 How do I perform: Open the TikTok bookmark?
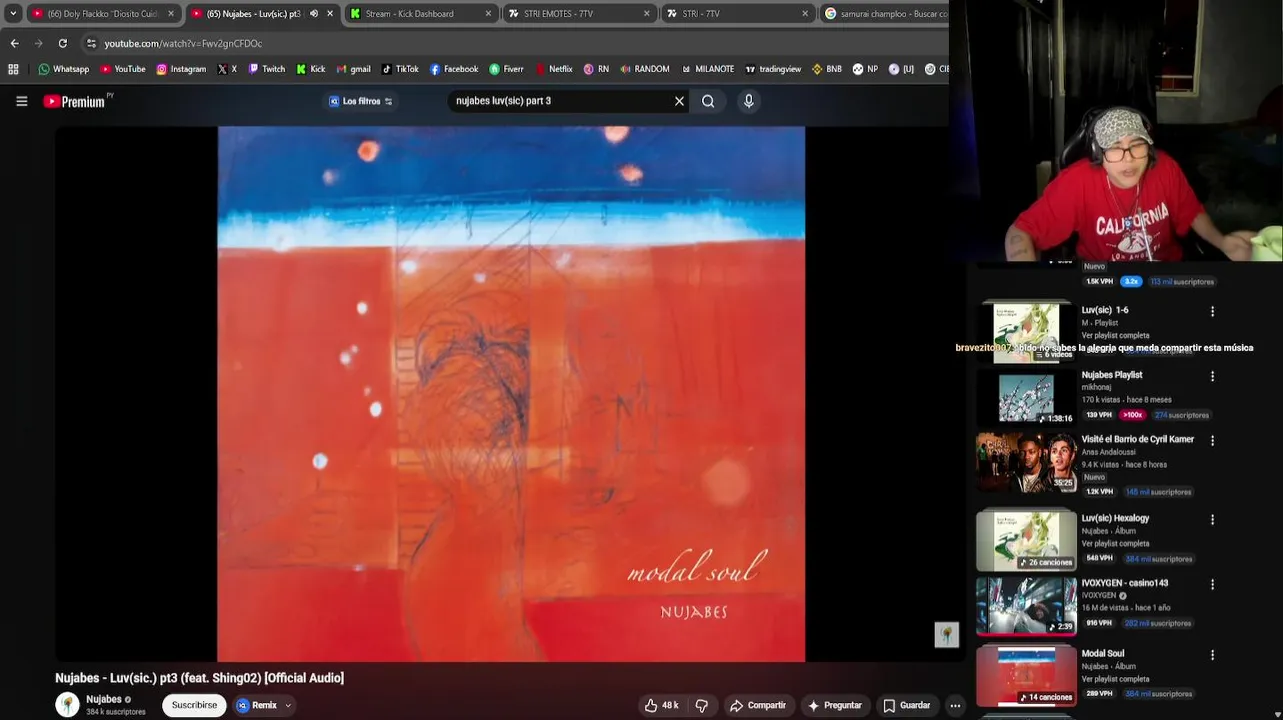click(400, 69)
